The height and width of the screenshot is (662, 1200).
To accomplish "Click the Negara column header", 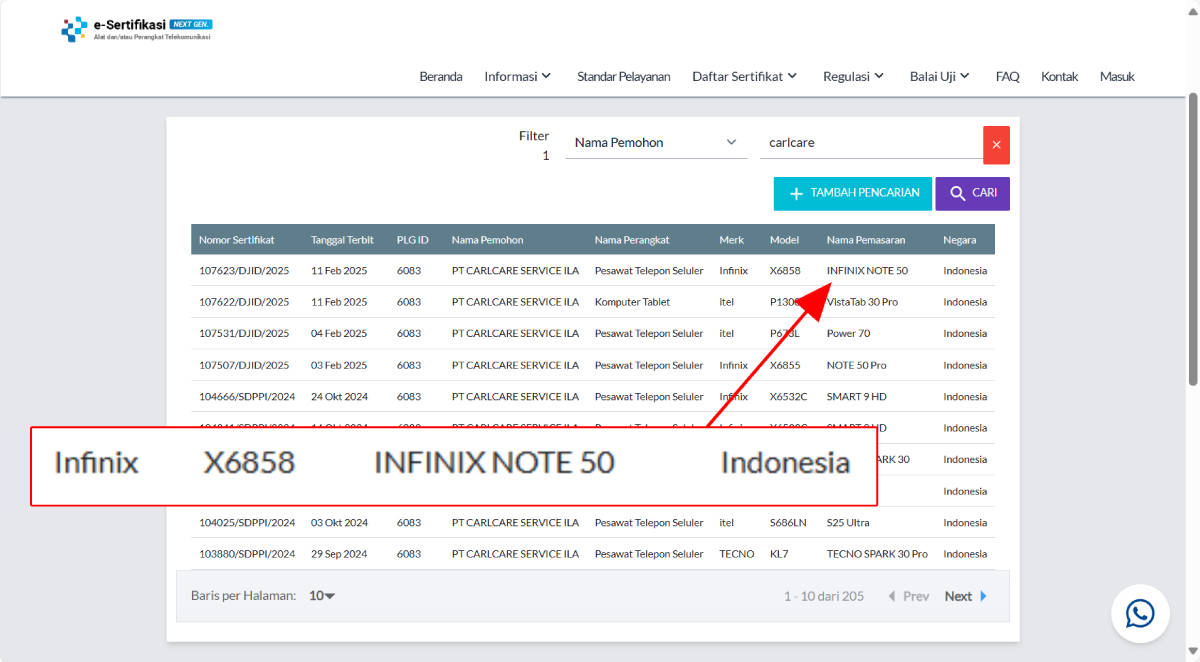I will pyautogui.click(x=960, y=240).
